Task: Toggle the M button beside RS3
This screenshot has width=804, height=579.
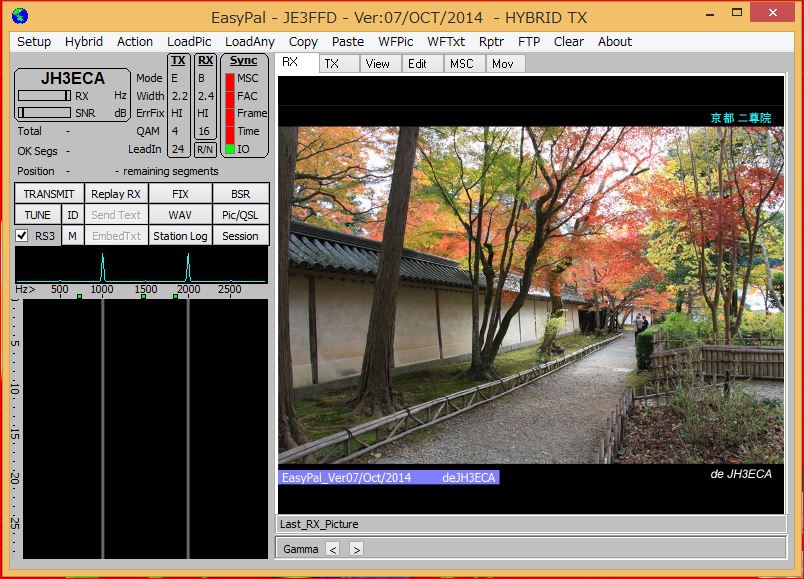Action: point(72,236)
